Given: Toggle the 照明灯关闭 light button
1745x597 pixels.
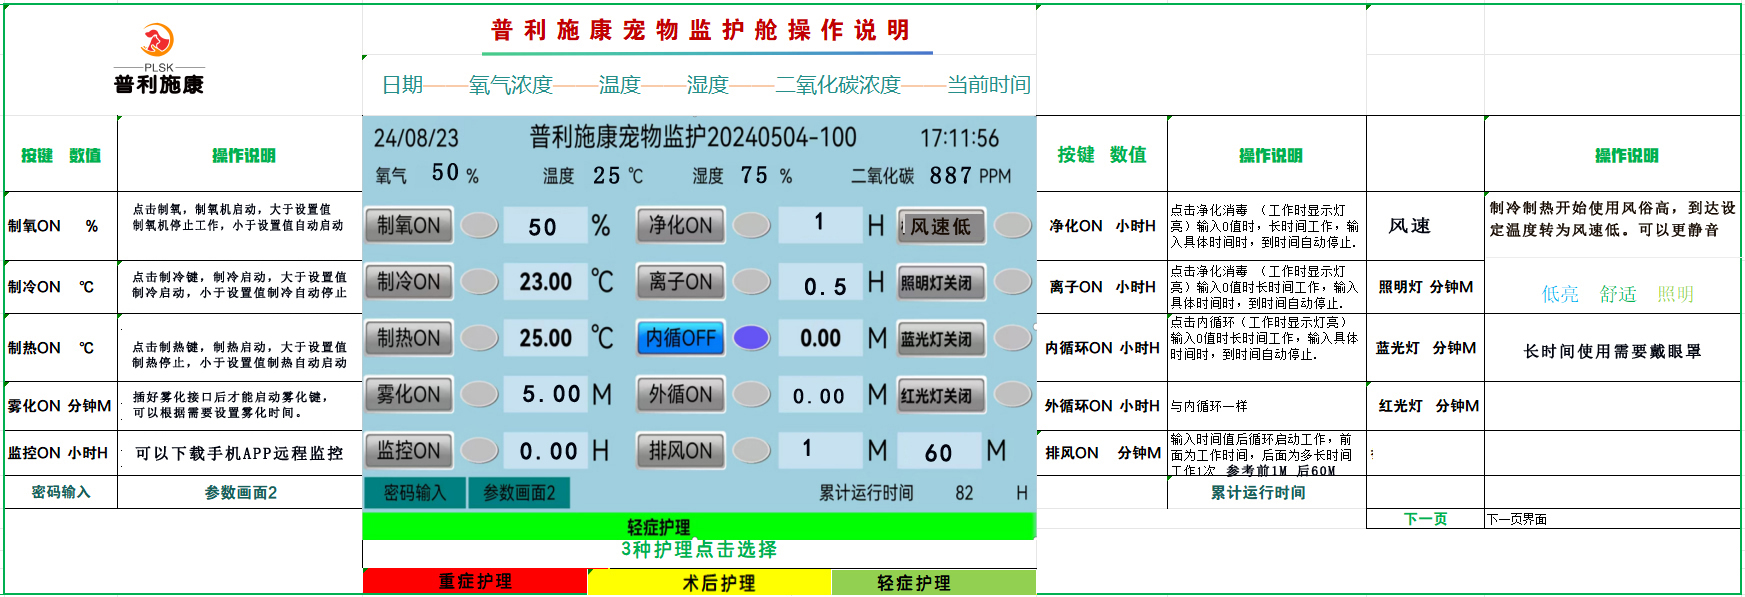Looking at the screenshot, I should 940,283.
